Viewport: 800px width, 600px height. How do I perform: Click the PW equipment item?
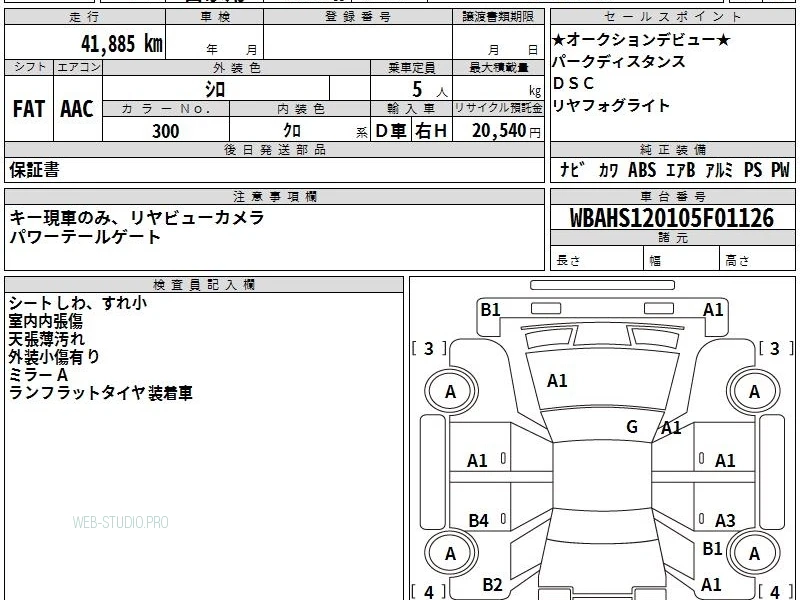[x=780, y=169]
